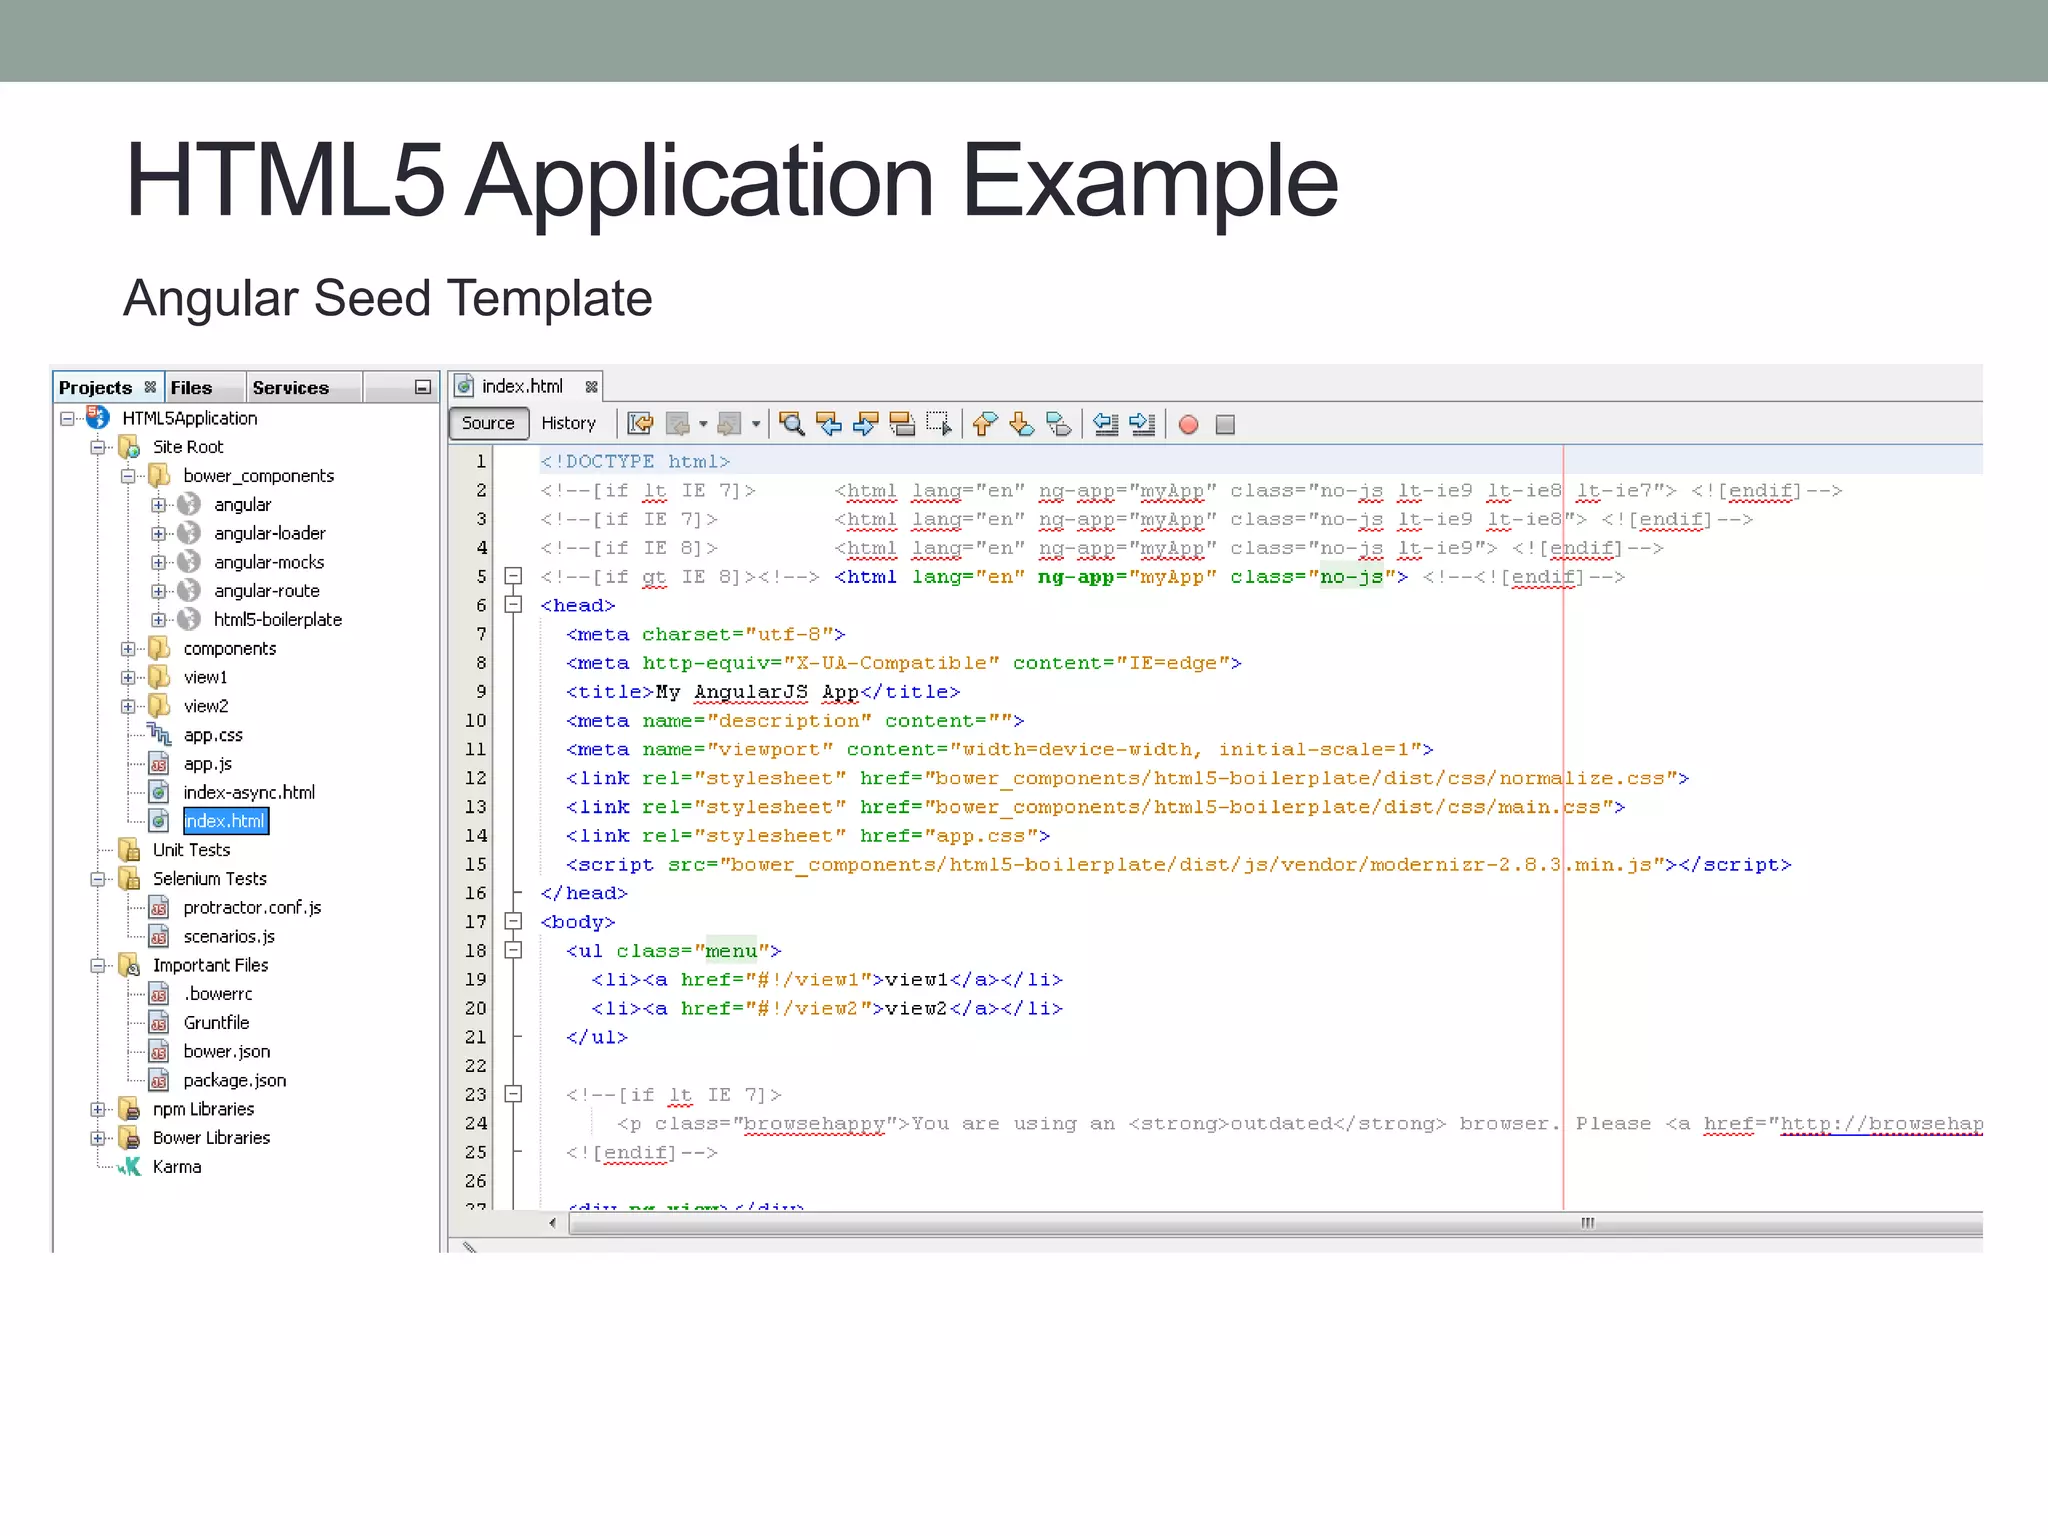Click the Shift Line Left icon
Image resolution: width=2048 pixels, height=1536 pixels.
point(1105,424)
